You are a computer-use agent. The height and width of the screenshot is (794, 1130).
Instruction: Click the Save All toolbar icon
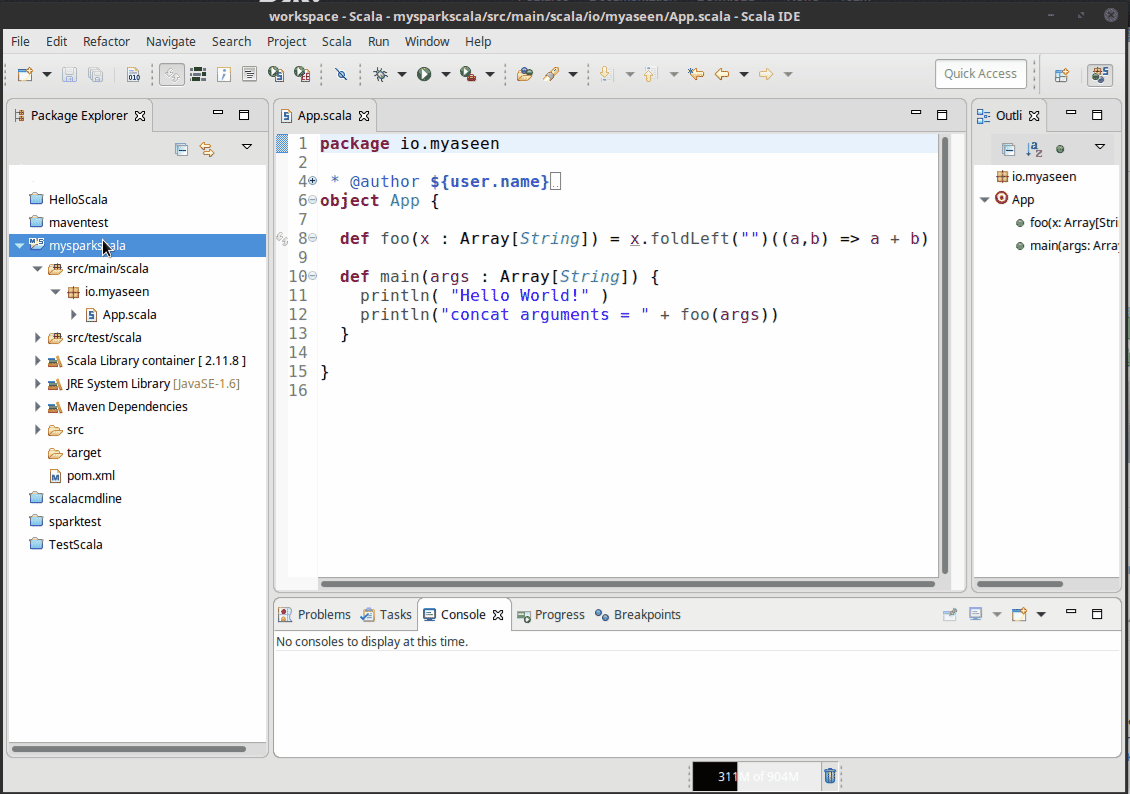click(95, 74)
